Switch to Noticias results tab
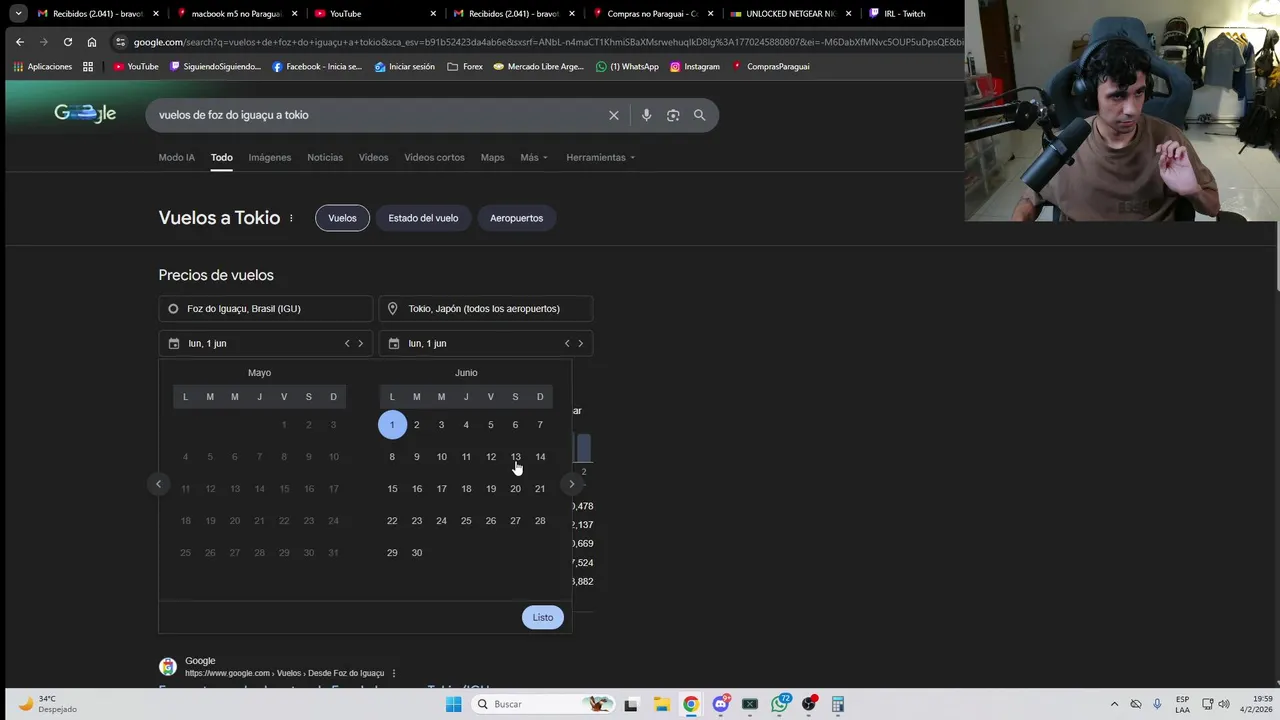 (325, 157)
